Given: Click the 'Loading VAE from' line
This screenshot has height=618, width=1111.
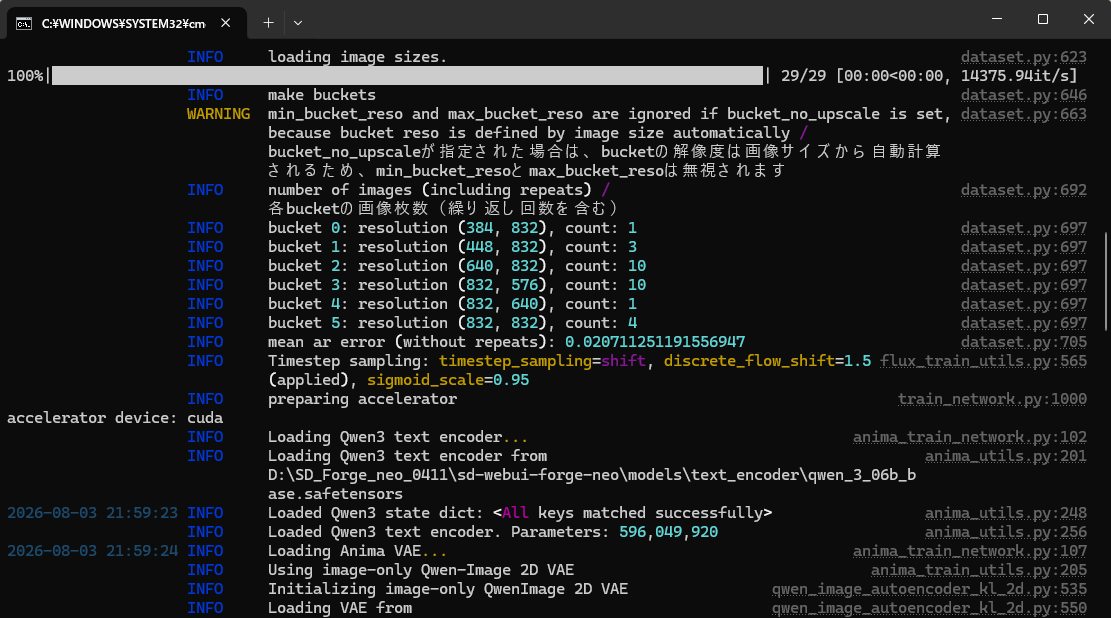Looking at the screenshot, I should point(340,608).
